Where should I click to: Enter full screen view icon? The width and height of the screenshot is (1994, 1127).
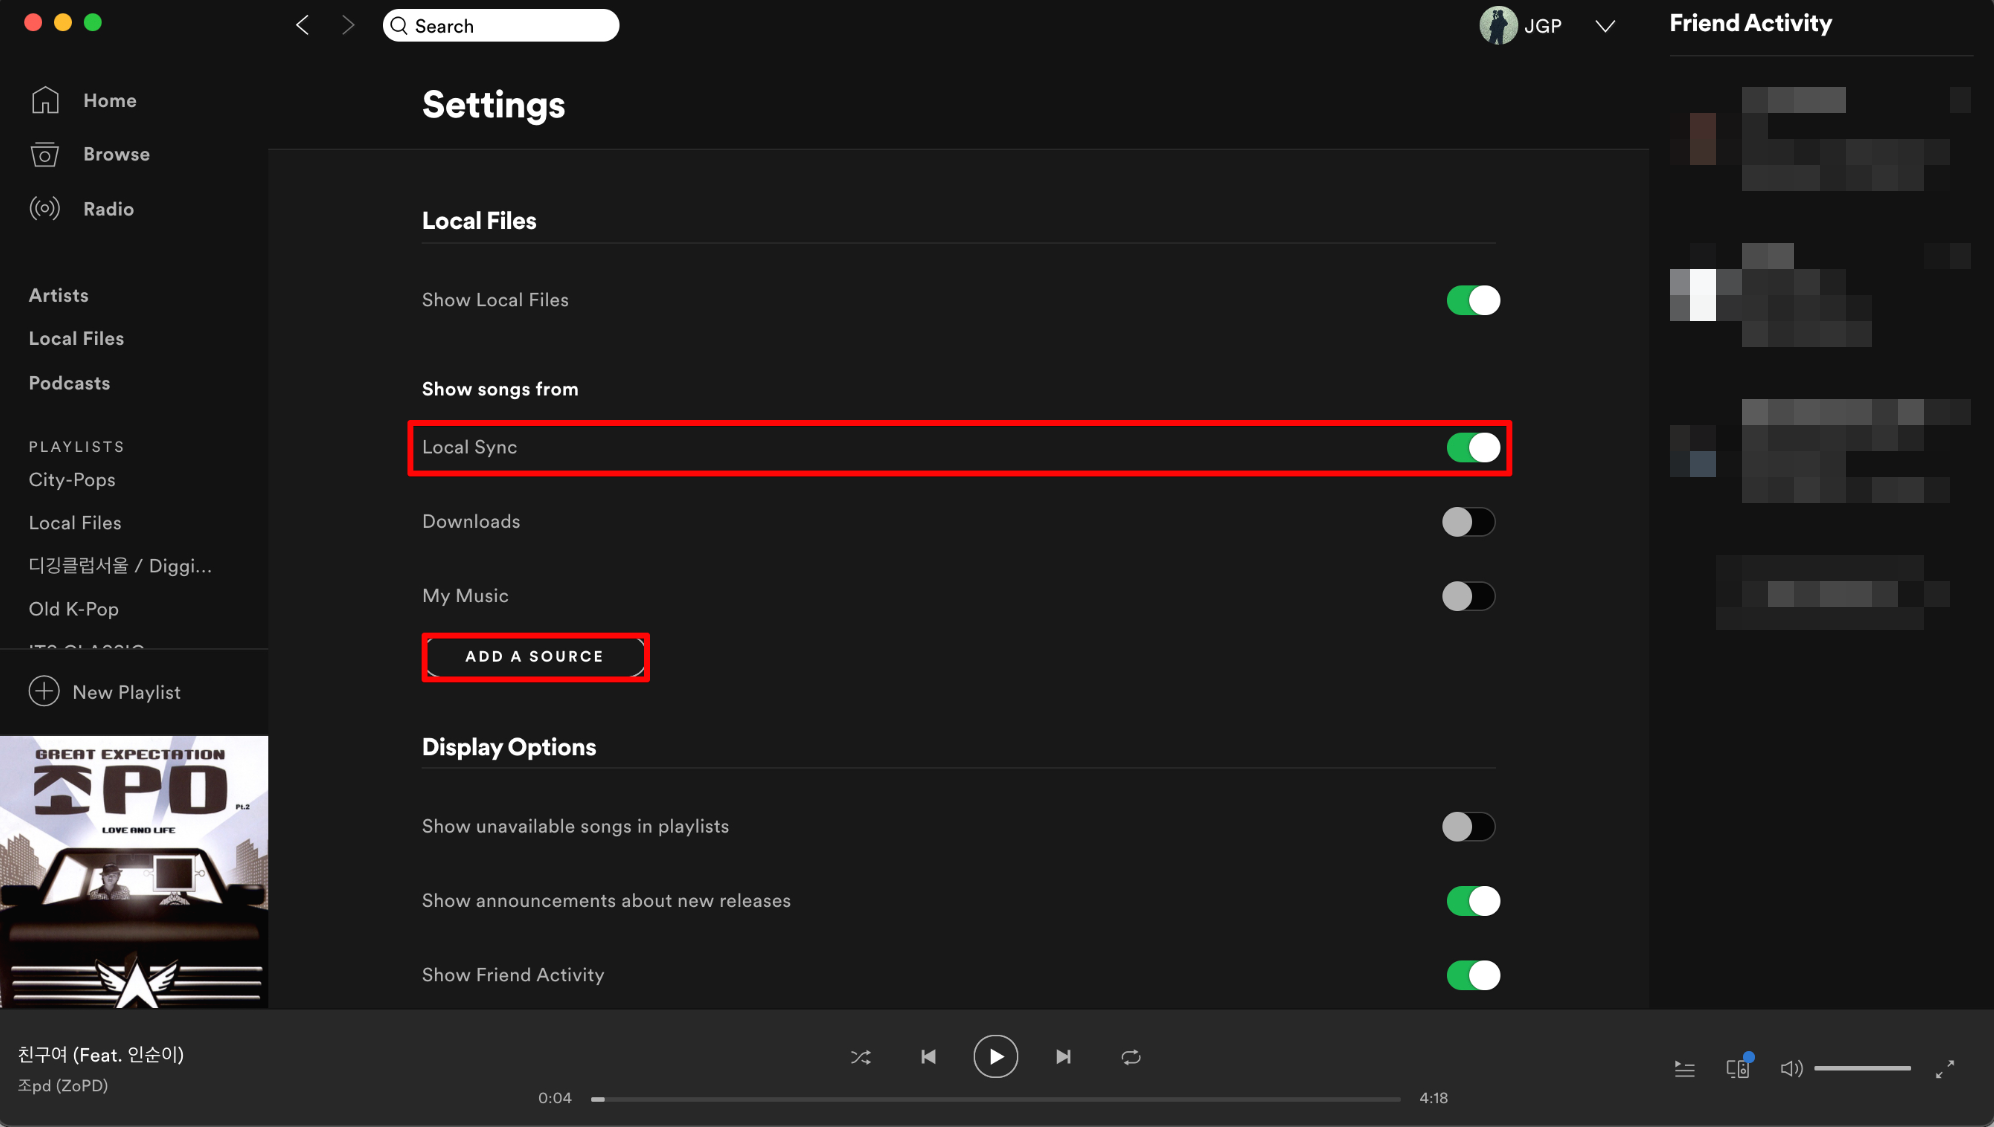click(x=1944, y=1069)
